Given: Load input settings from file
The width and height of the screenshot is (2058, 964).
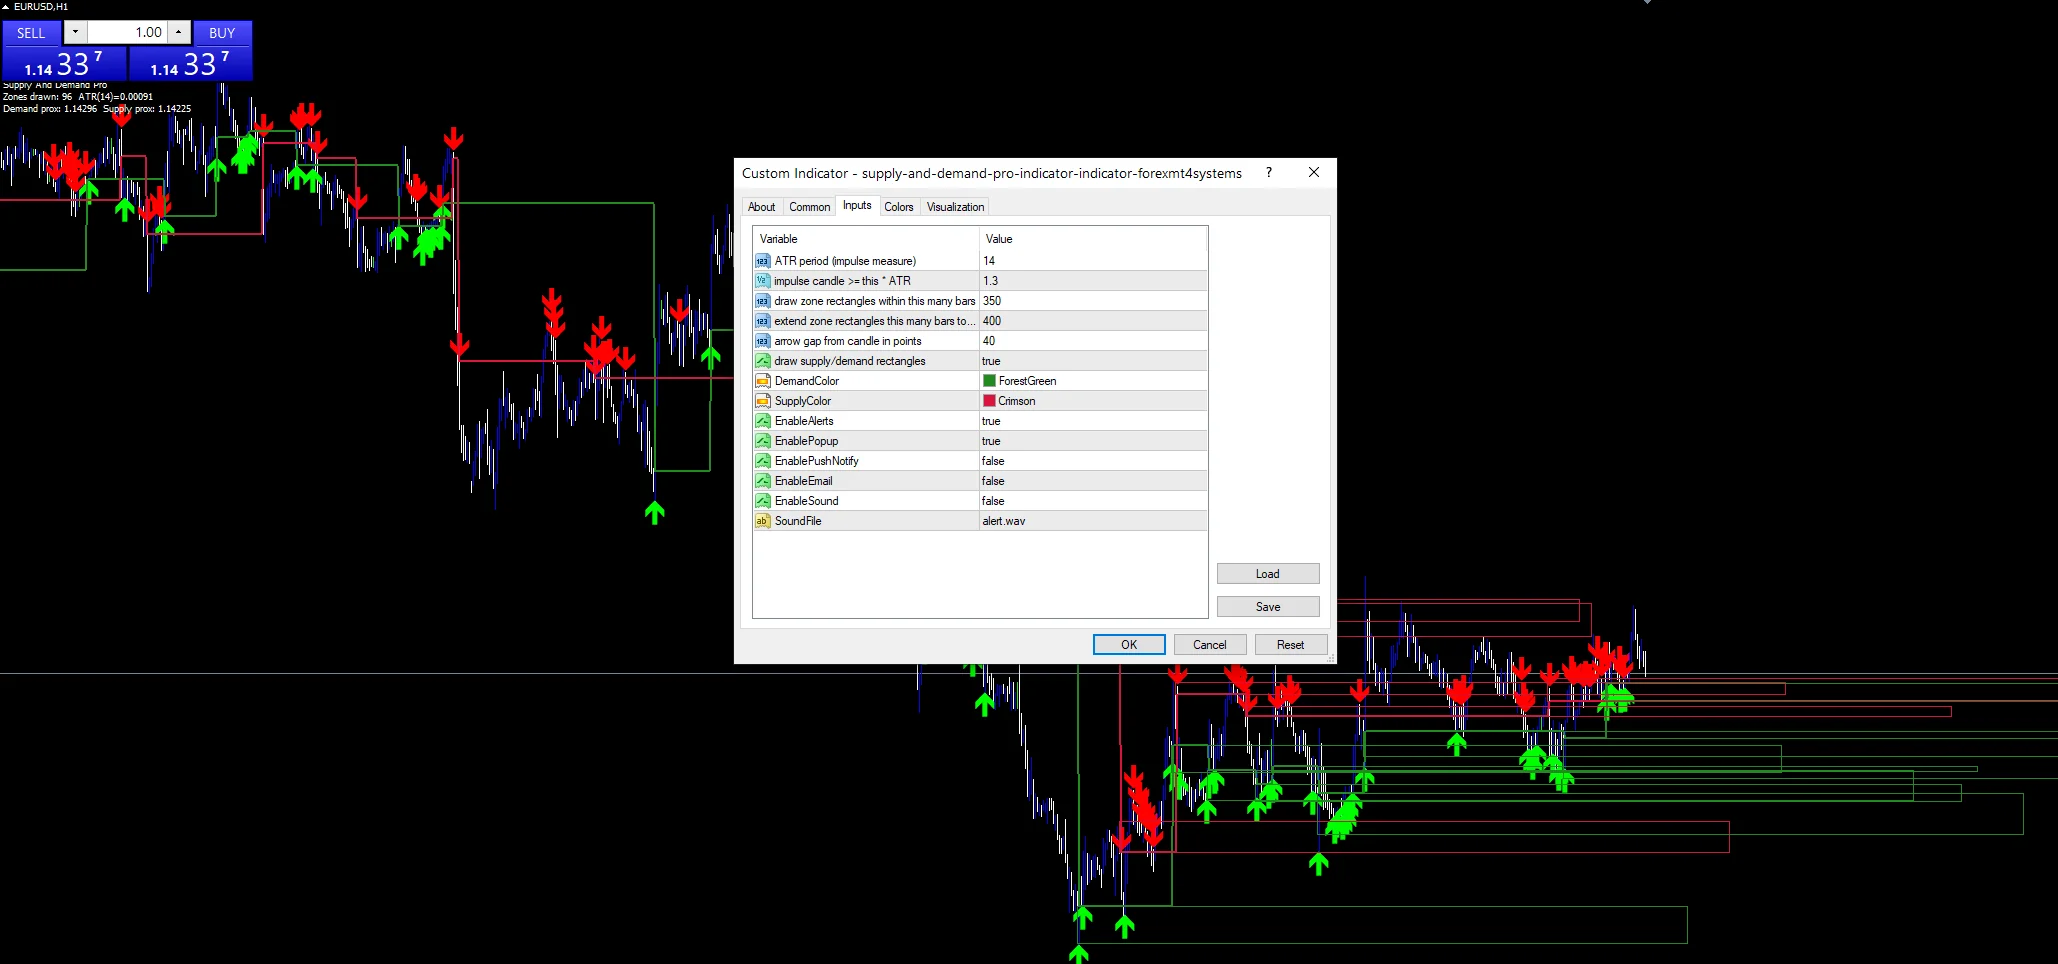Looking at the screenshot, I should (1268, 574).
